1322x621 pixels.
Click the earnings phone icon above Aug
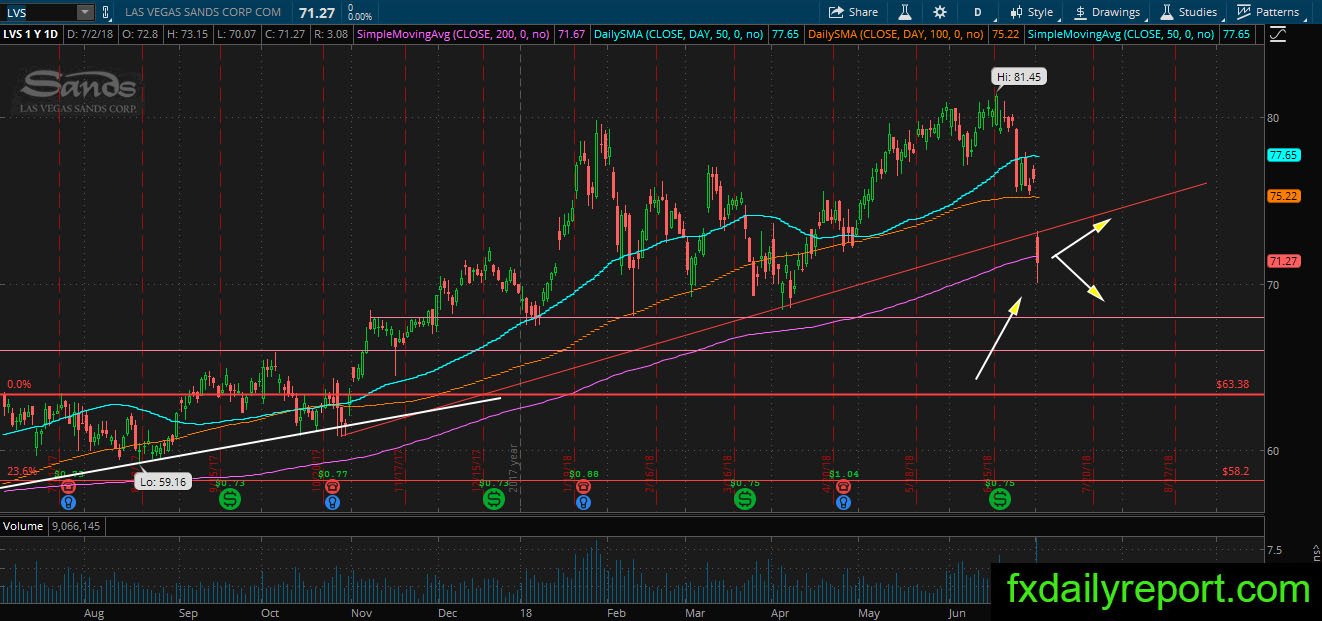point(68,486)
